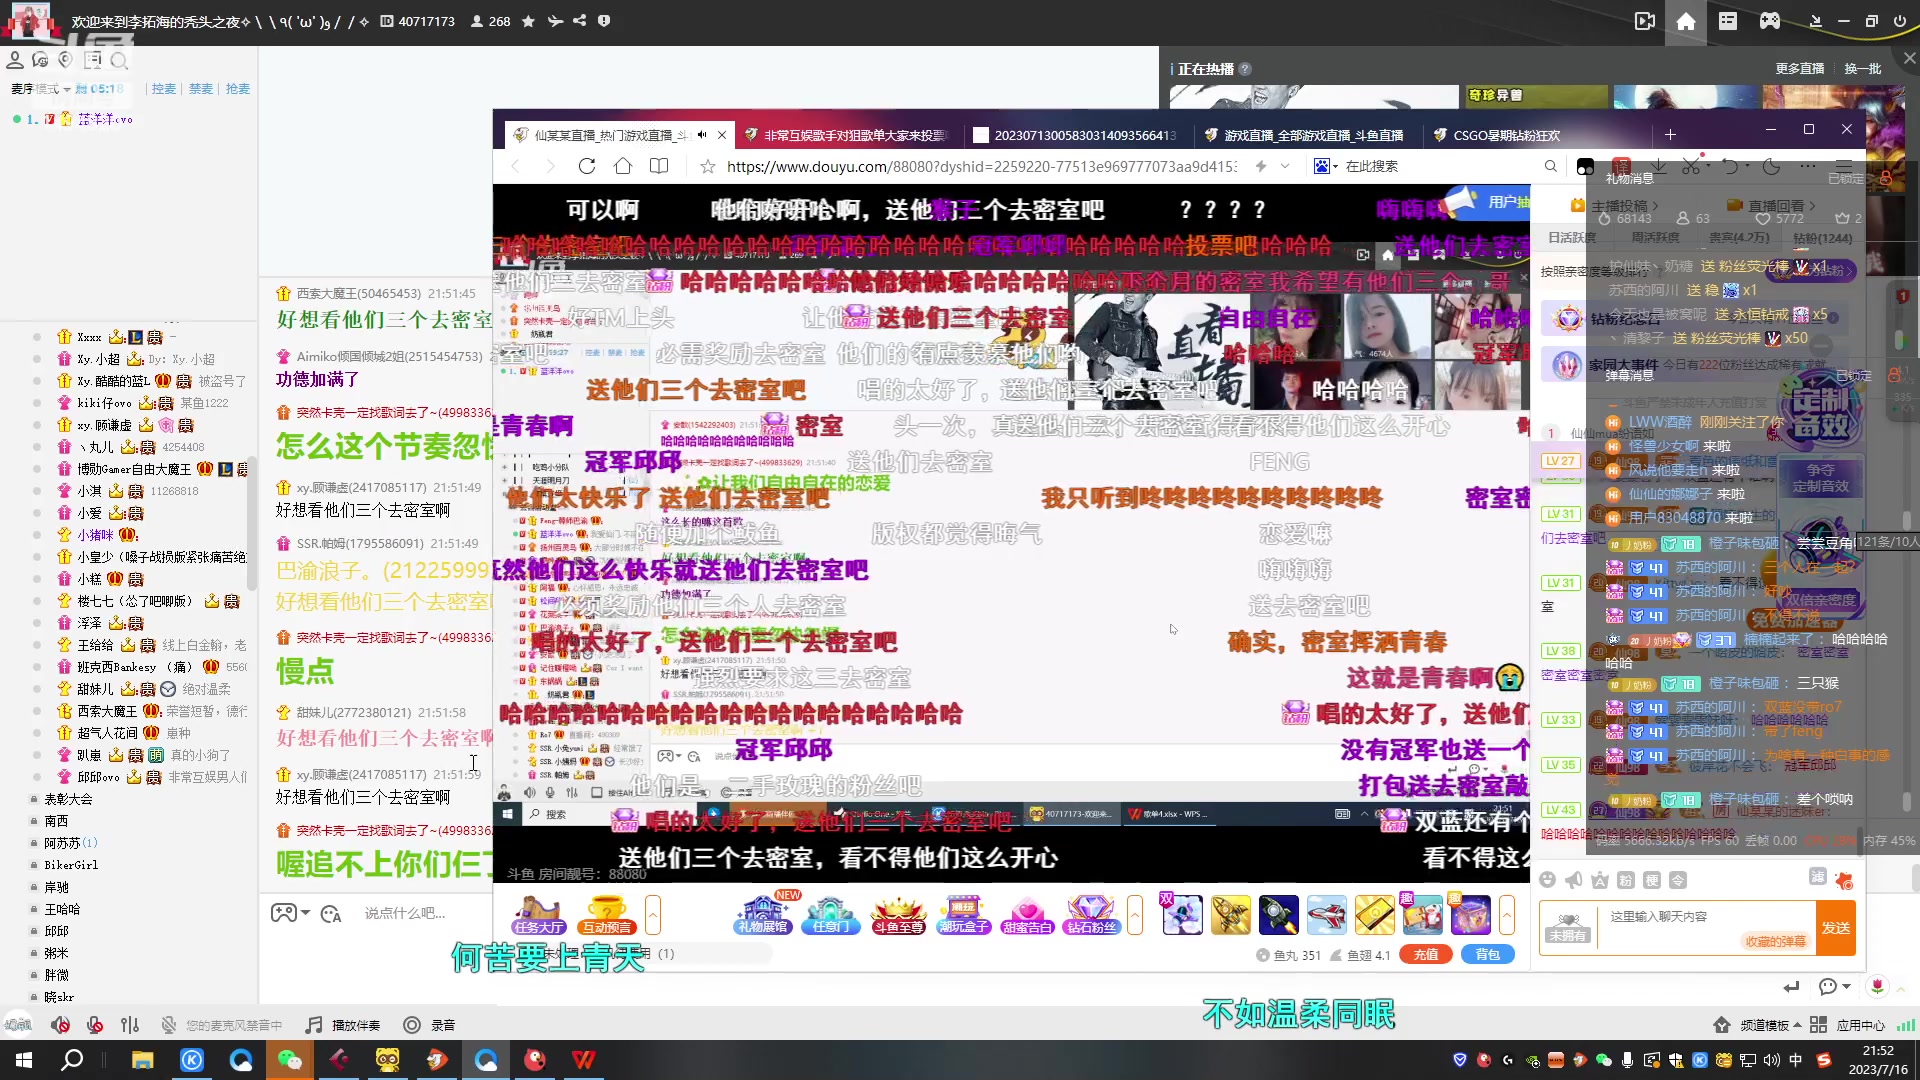1920x1080 pixels.
Task: Open the 麦序模式 dropdown
Action: (x=41, y=89)
